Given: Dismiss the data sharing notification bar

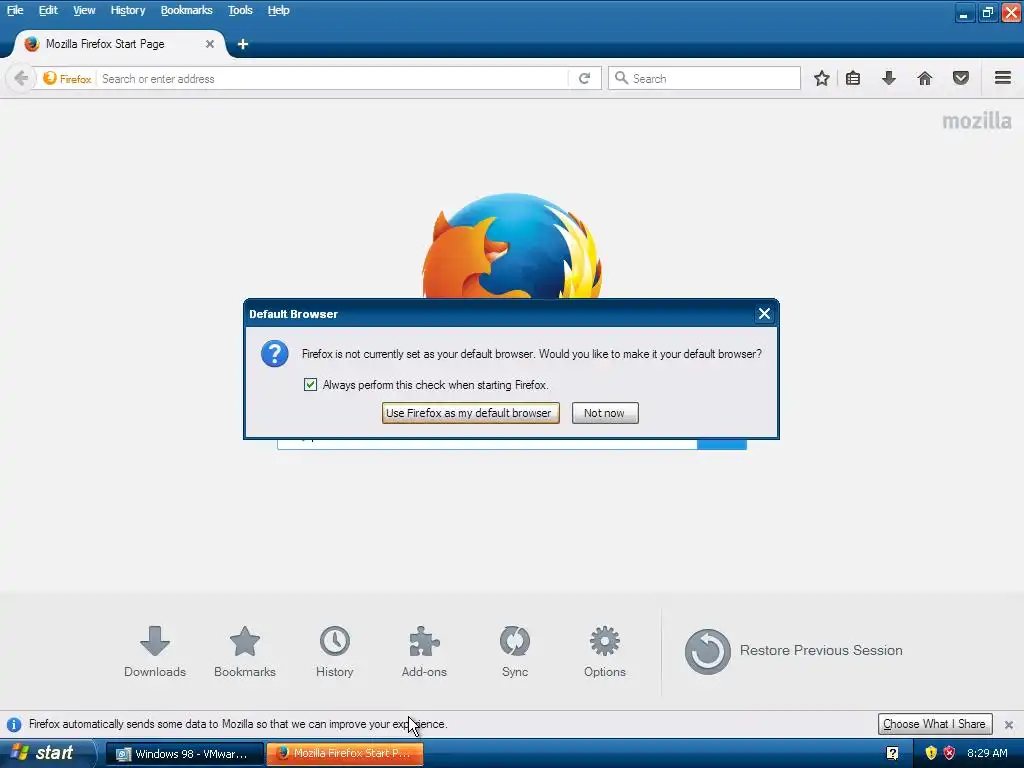Looking at the screenshot, I should tap(1009, 724).
